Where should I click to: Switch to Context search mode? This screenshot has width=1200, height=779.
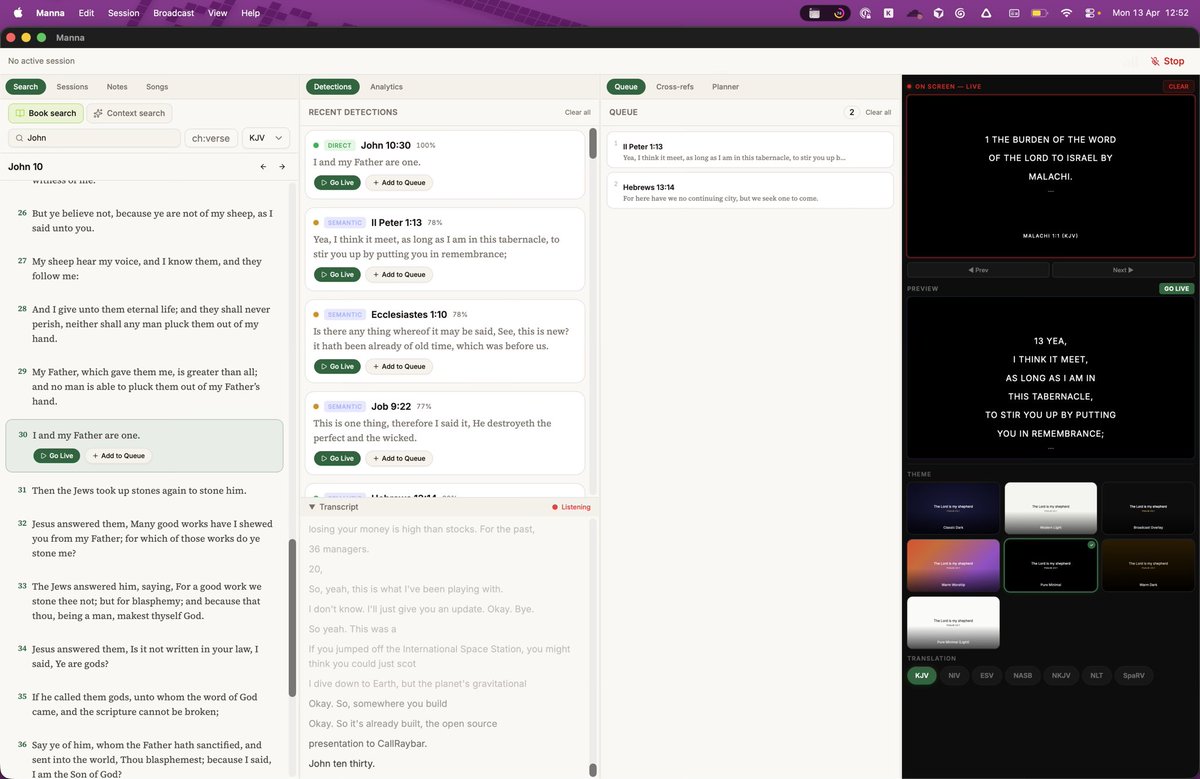(x=129, y=113)
